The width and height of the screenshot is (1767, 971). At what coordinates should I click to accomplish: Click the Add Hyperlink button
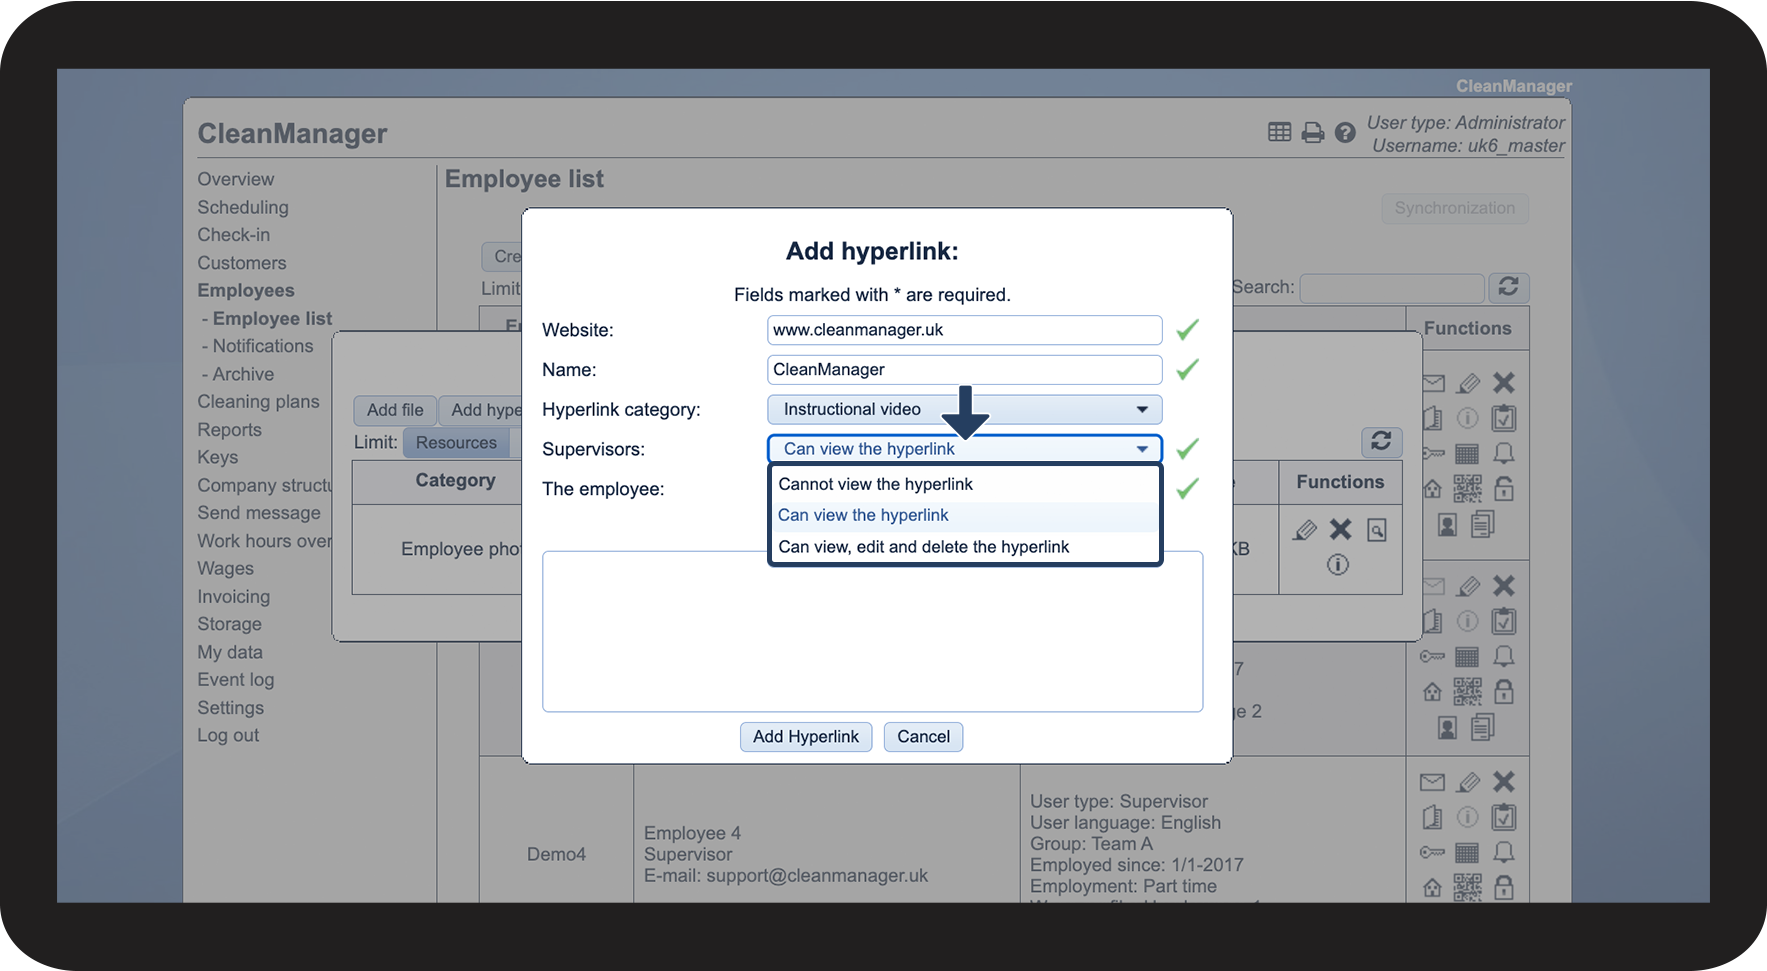point(806,737)
